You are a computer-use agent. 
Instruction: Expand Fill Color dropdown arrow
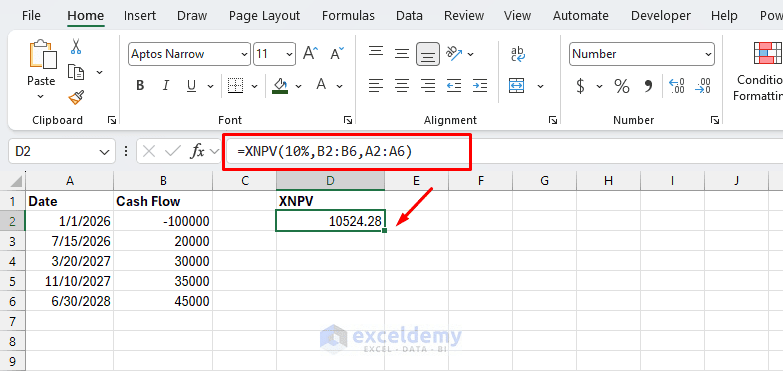coord(299,86)
